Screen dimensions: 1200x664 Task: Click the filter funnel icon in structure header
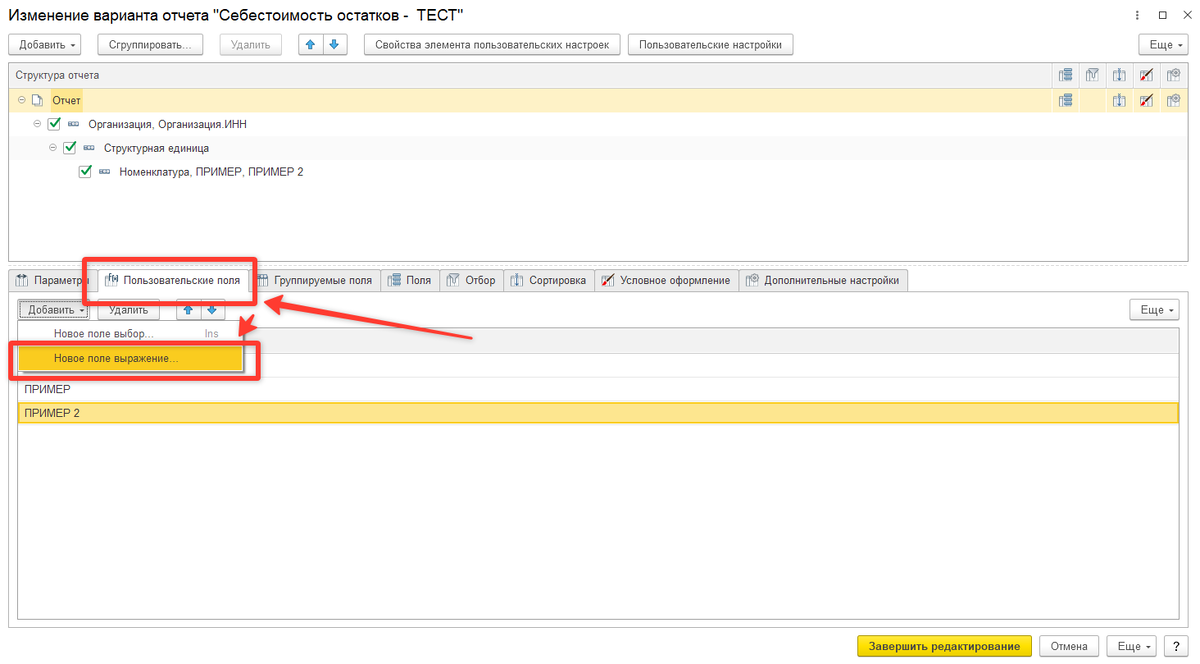click(x=1093, y=75)
